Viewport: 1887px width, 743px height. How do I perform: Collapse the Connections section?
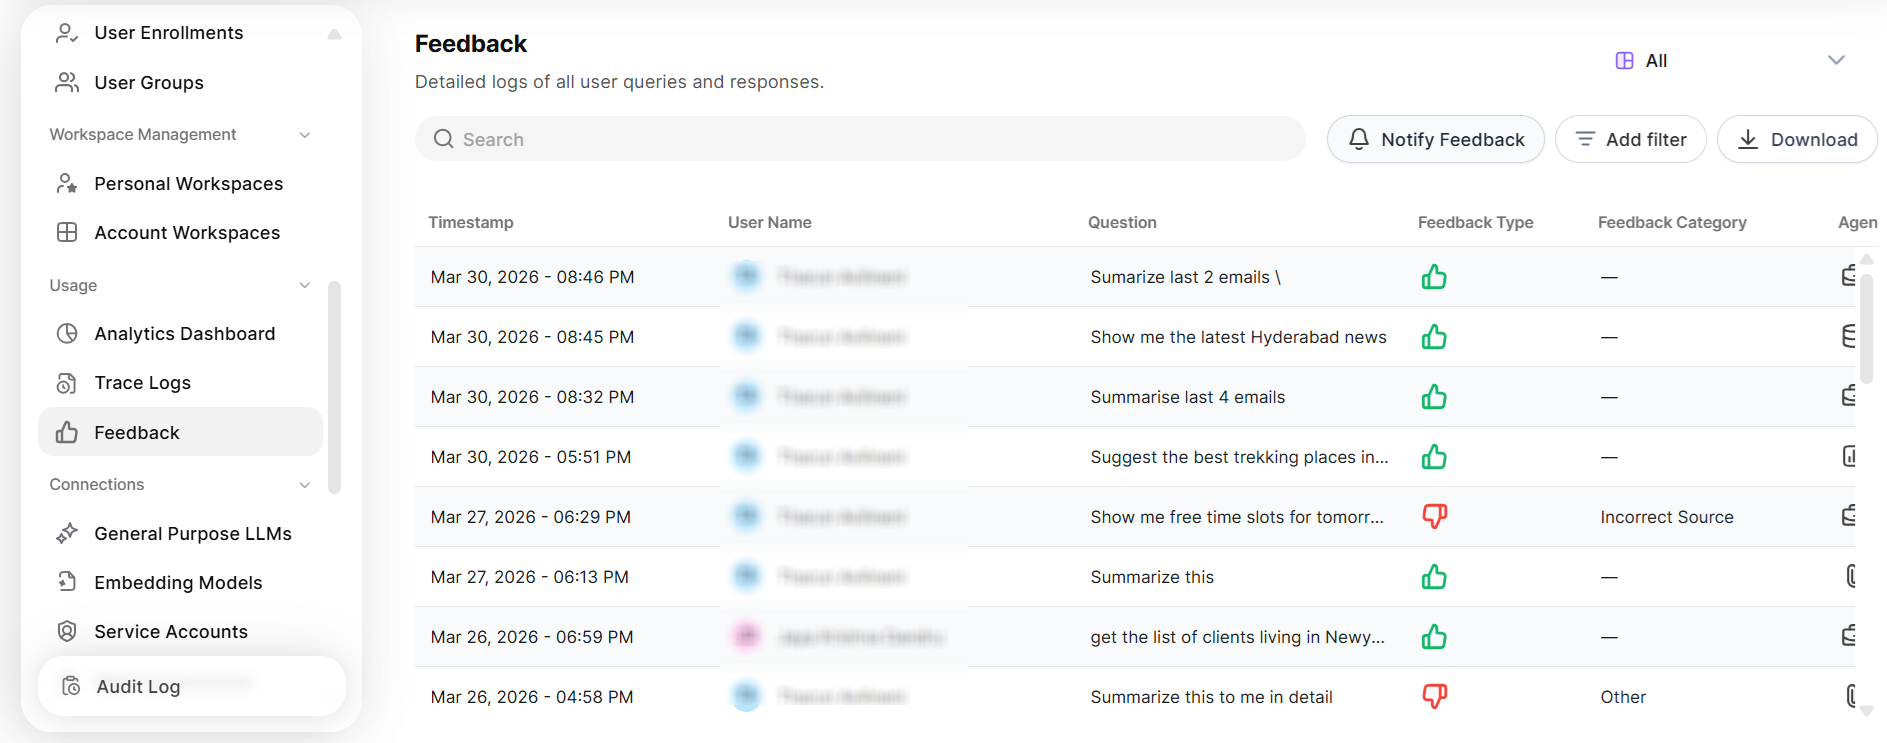[x=305, y=485]
